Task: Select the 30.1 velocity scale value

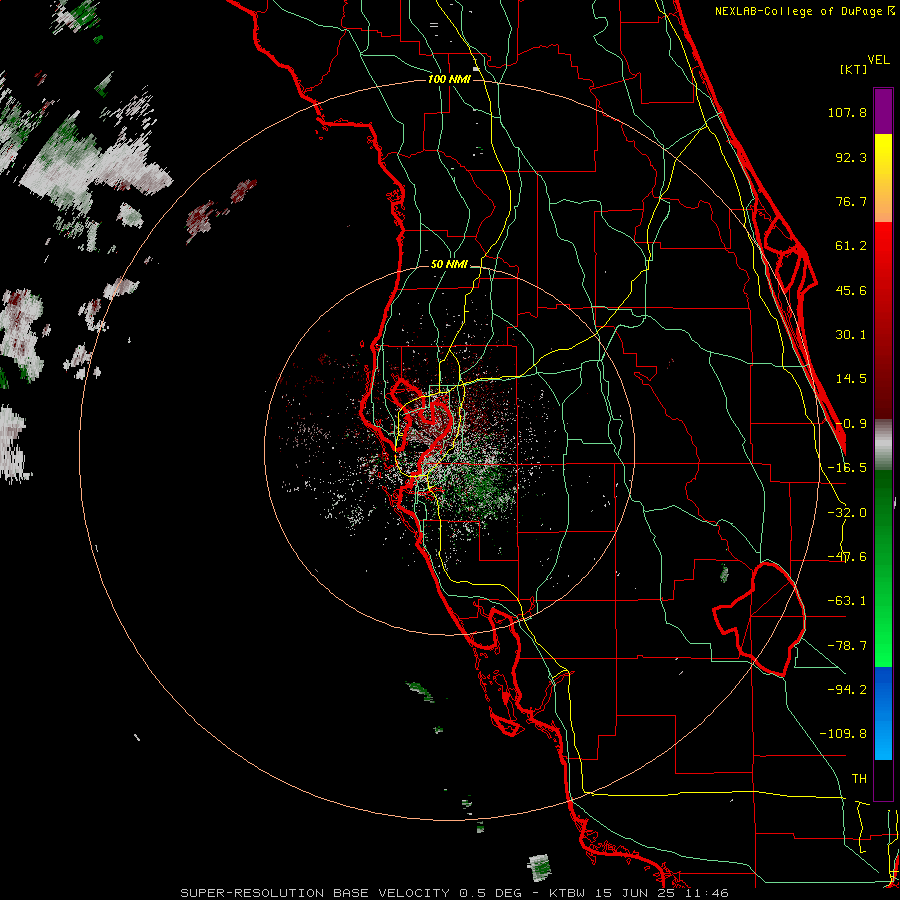Action: pos(851,335)
